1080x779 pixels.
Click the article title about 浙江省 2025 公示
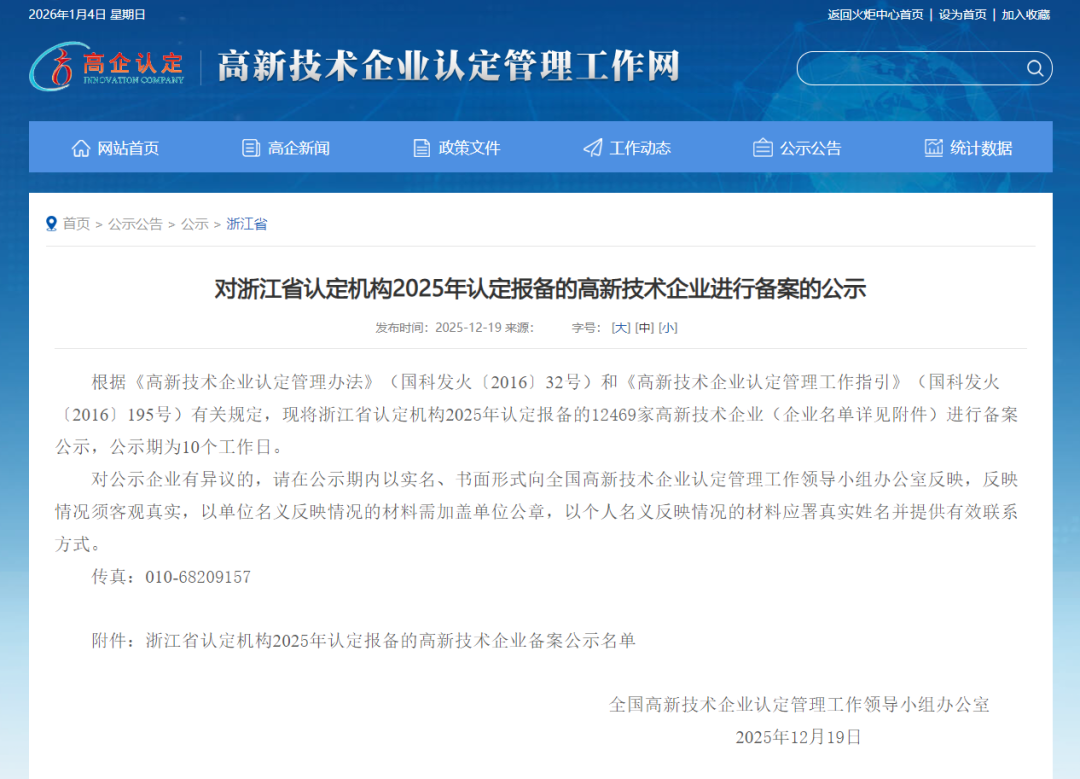coord(540,289)
